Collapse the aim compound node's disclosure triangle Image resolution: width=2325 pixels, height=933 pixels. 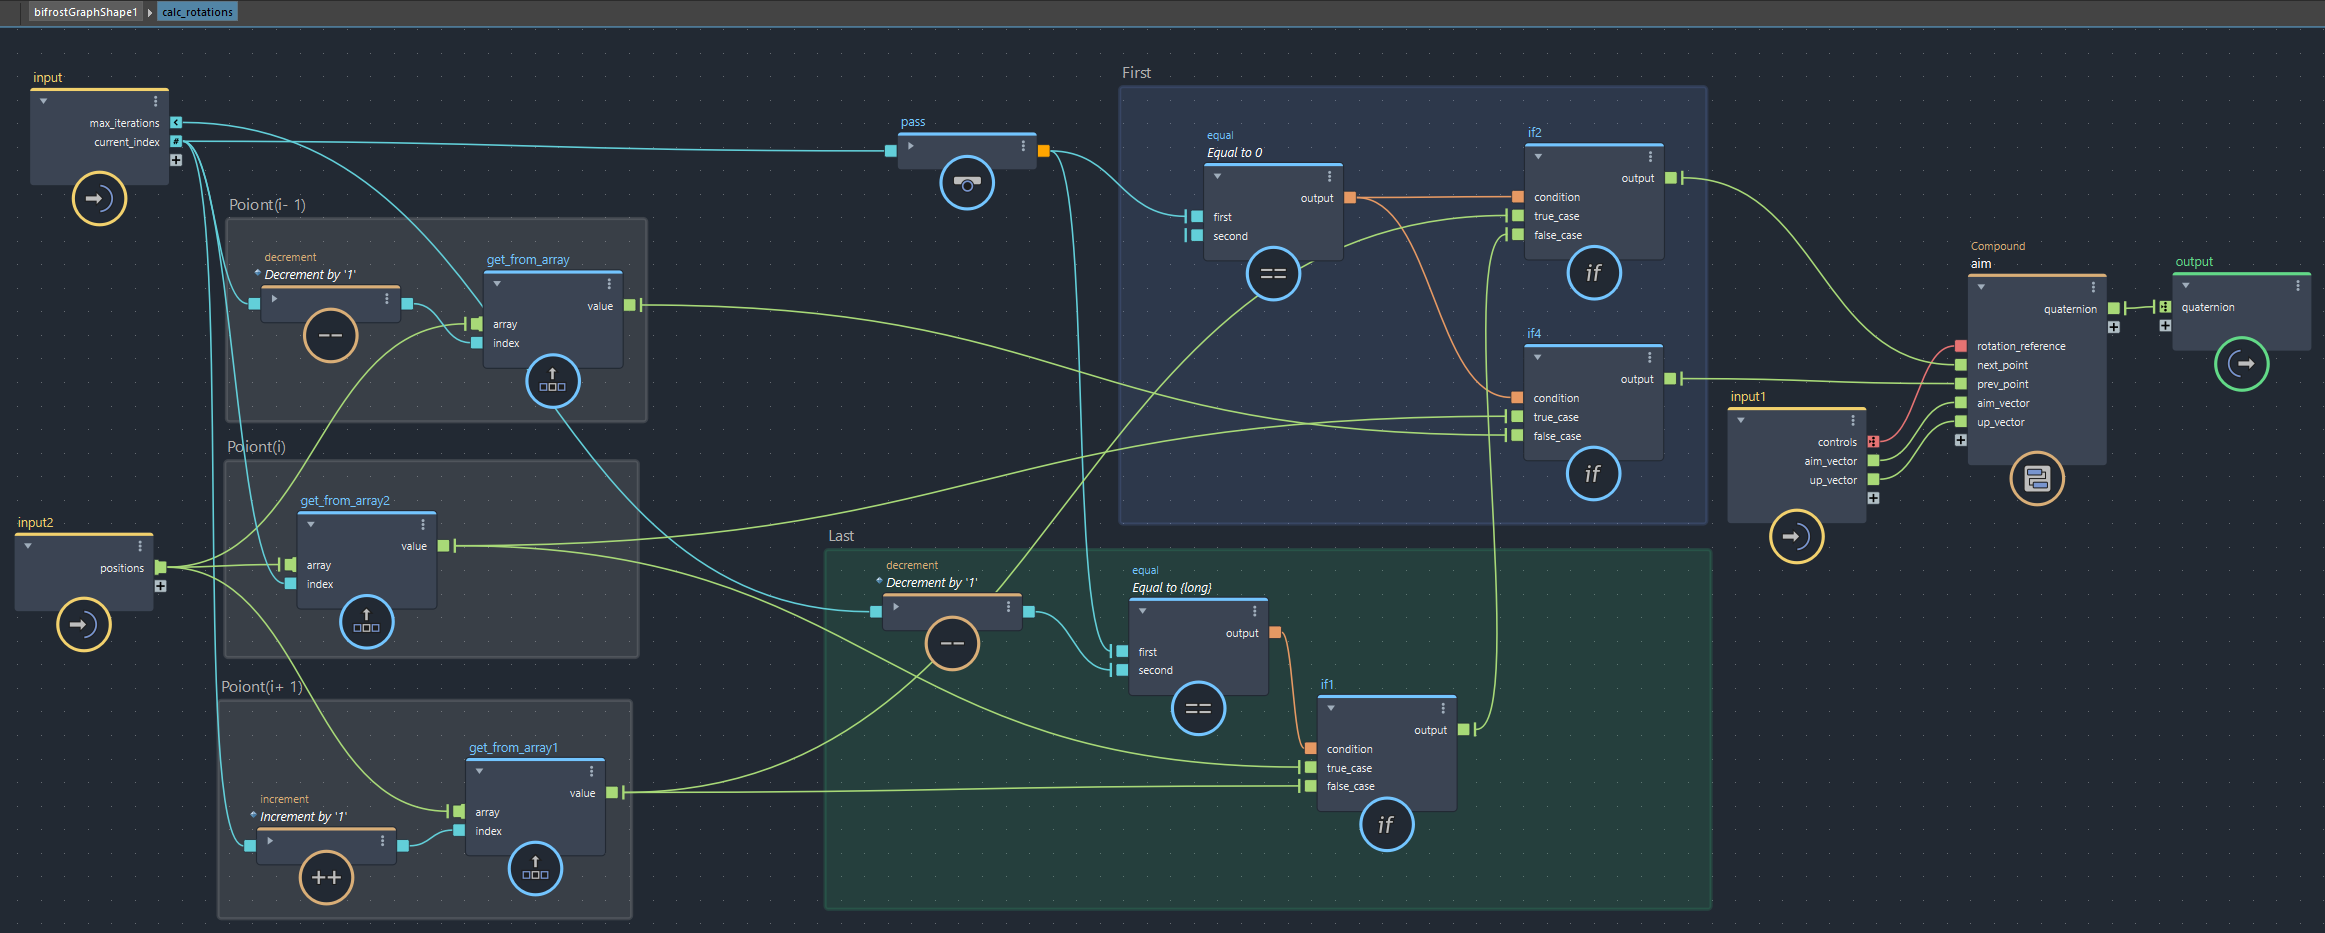(x=1981, y=287)
